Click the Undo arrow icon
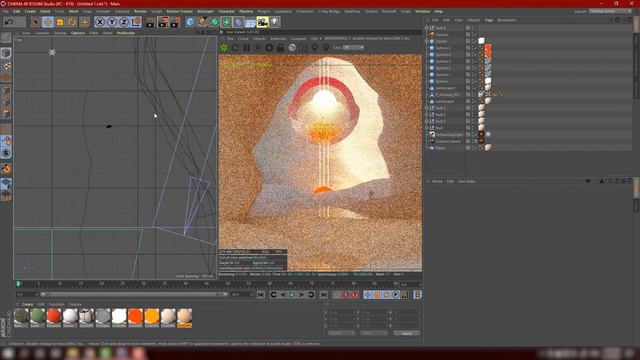 [x=9, y=22]
